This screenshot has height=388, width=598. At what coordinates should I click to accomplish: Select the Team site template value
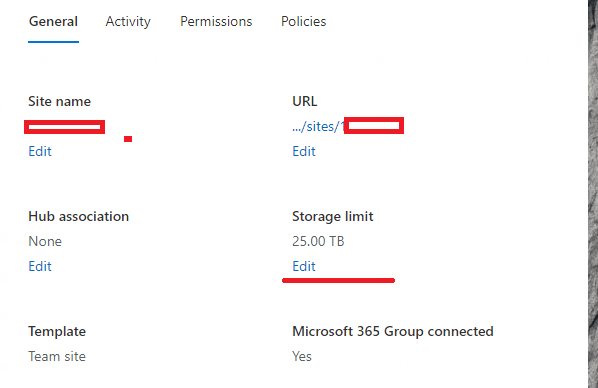point(57,356)
